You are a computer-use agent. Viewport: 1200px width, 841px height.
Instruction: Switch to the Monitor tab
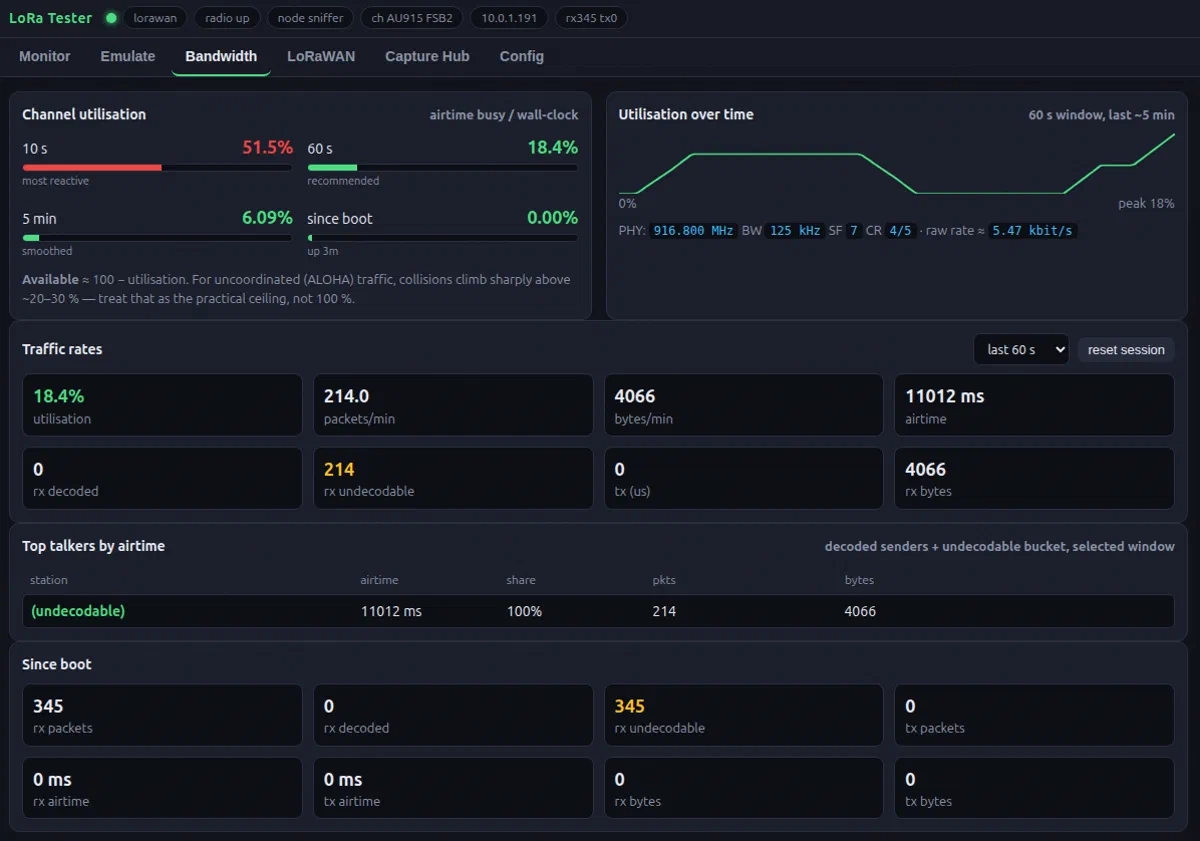pyautogui.click(x=45, y=56)
